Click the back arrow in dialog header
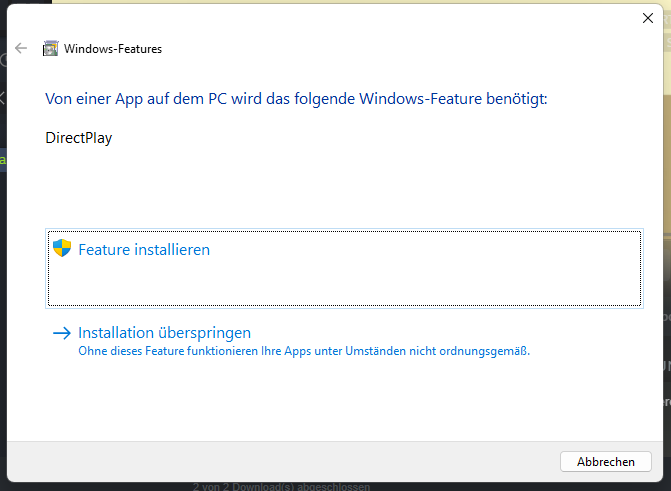671x491 pixels. click(x=21, y=48)
